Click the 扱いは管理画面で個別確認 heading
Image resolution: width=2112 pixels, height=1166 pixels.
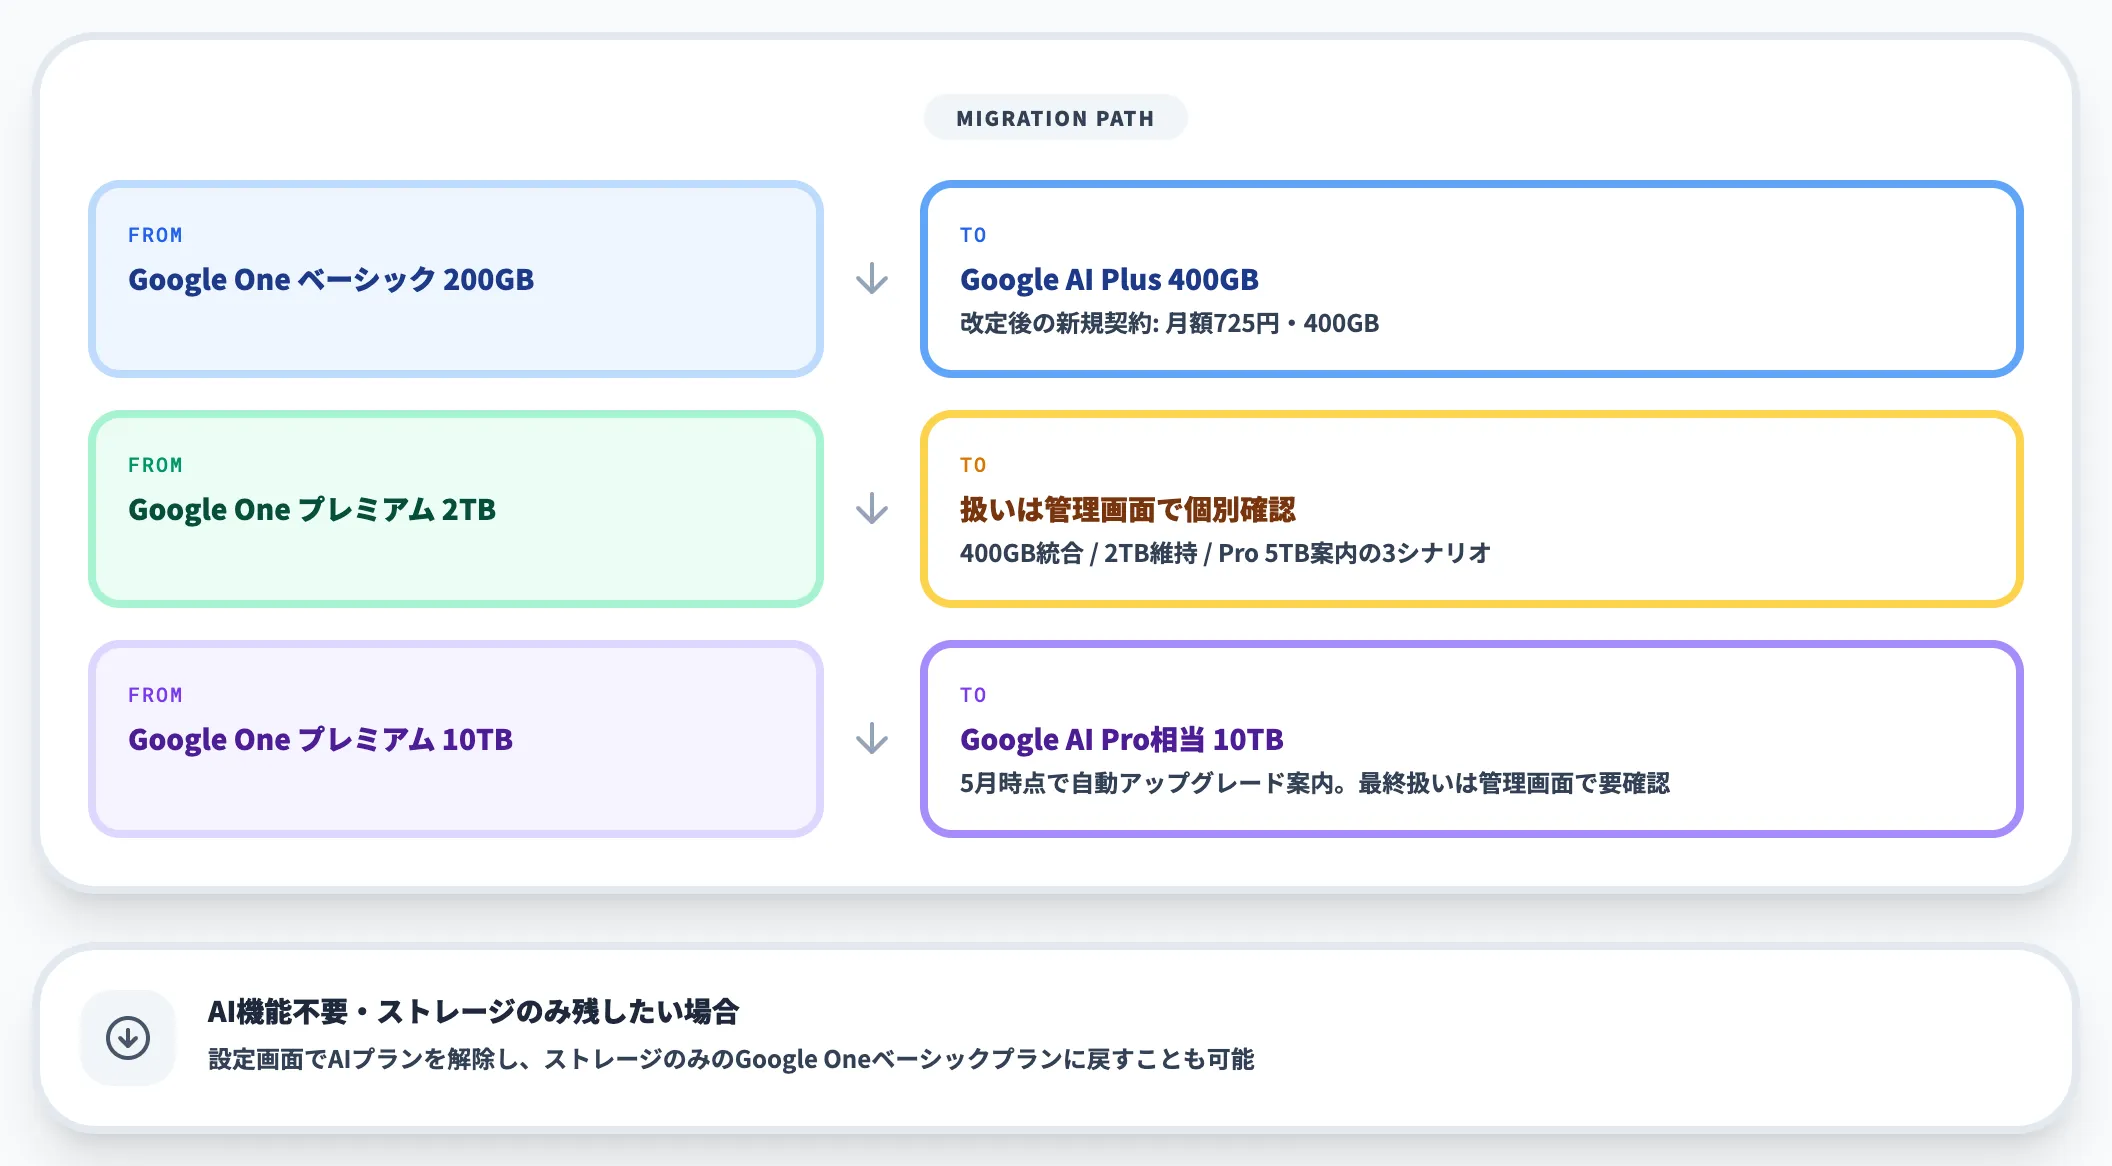1127,509
